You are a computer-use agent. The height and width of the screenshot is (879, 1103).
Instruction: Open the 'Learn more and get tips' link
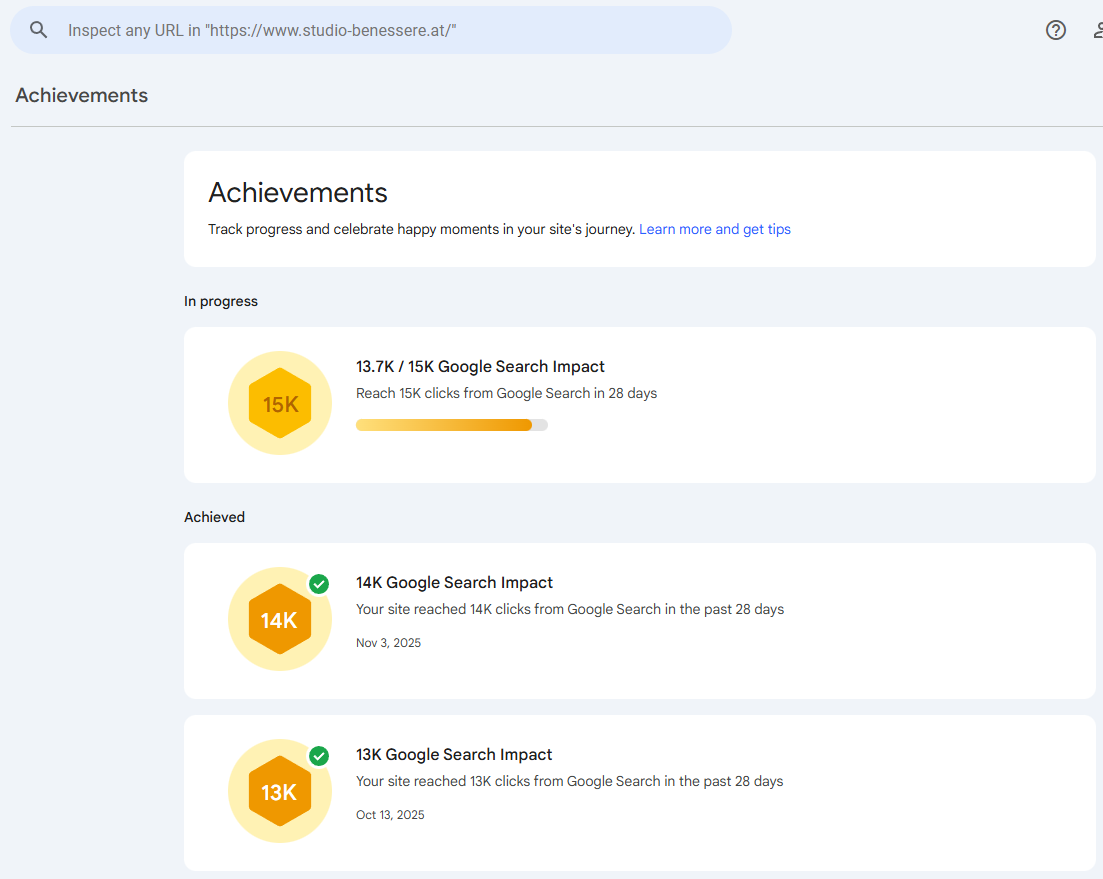pos(714,229)
